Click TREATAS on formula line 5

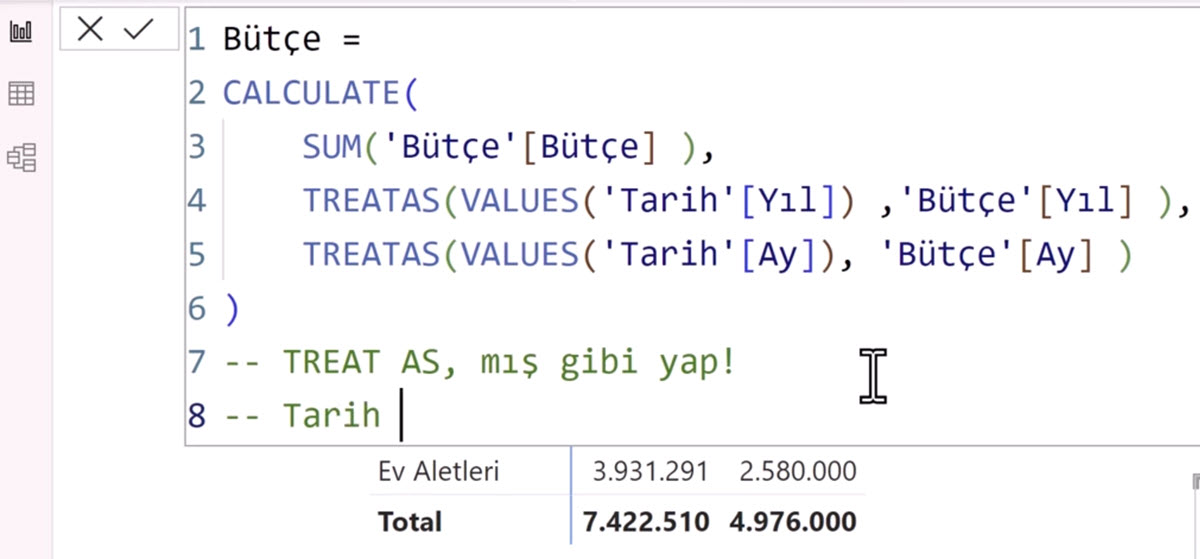click(x=372, y=255)
